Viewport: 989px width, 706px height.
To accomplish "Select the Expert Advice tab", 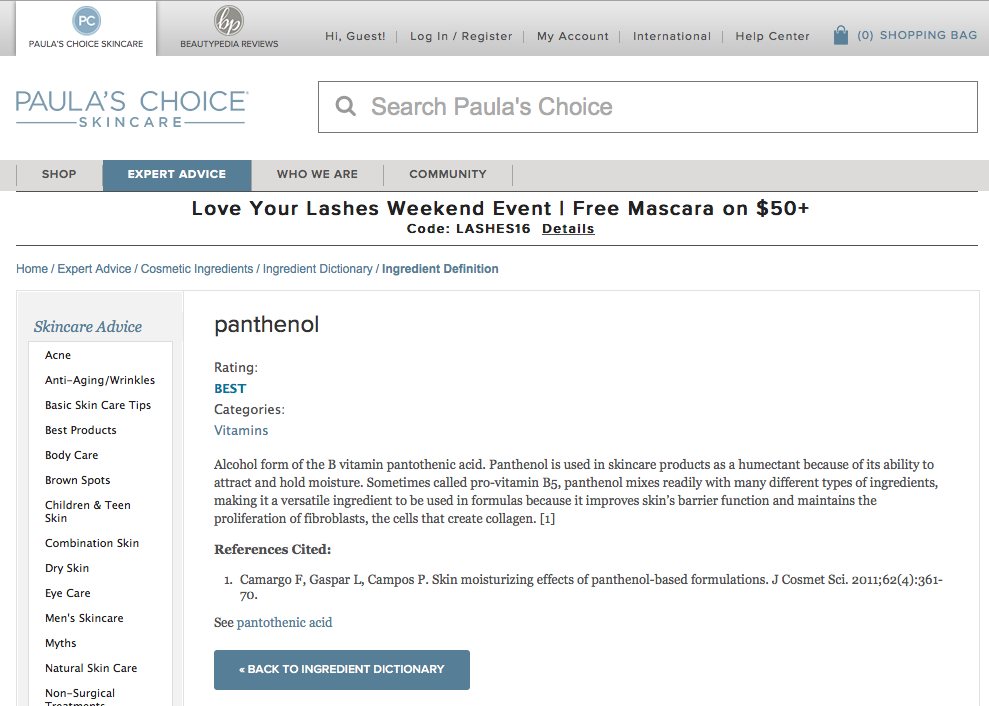I will pyautogui.click(x=177, y=175).
